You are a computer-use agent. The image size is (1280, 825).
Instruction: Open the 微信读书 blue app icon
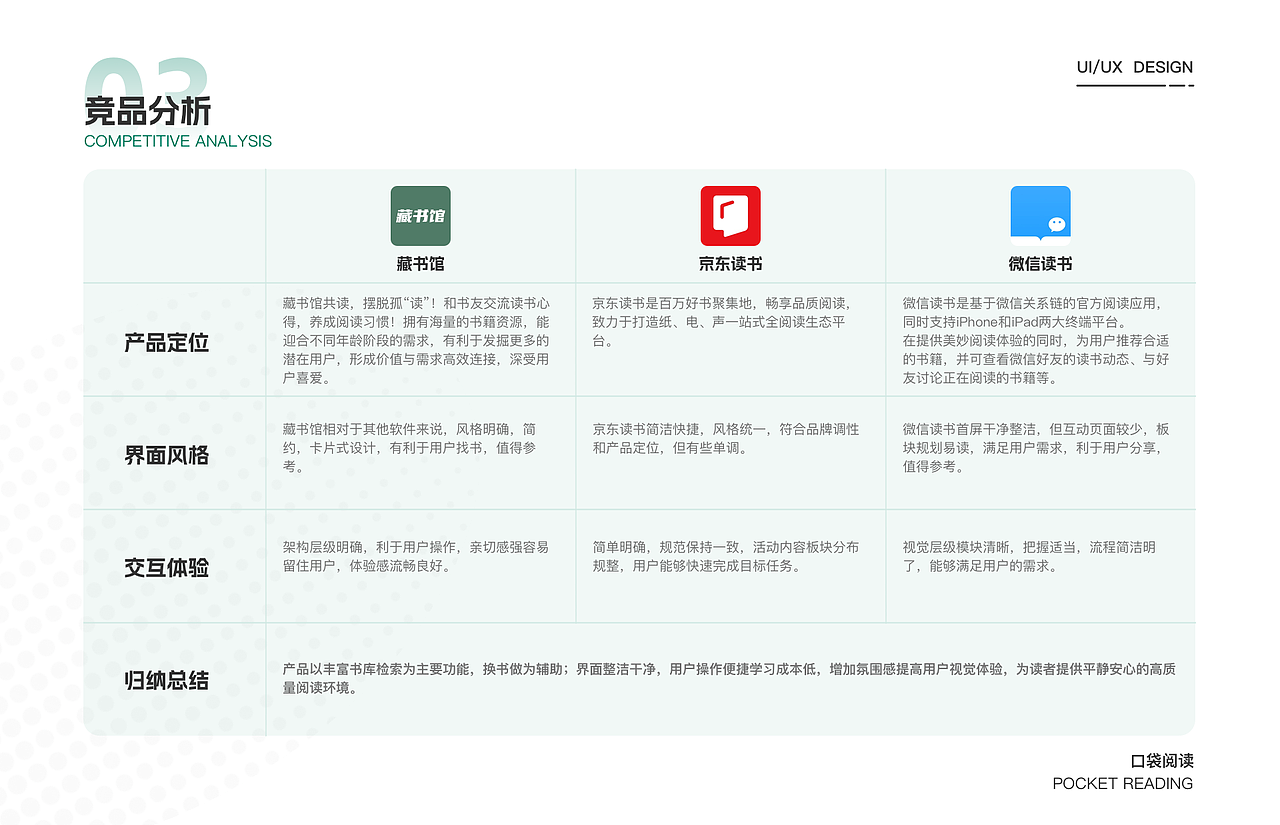point(1040,213)
